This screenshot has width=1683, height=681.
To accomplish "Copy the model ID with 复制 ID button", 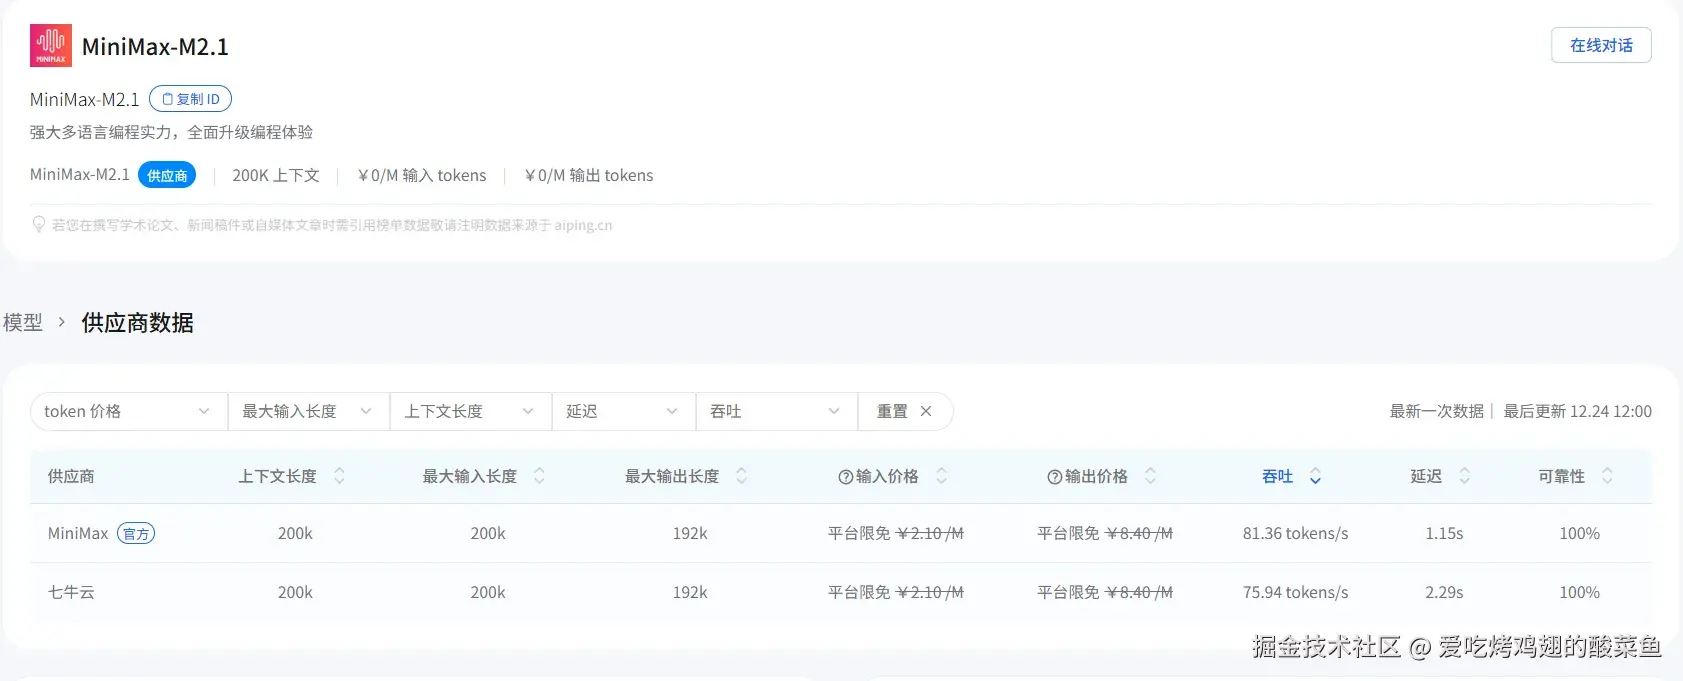I will click(190, 99).
